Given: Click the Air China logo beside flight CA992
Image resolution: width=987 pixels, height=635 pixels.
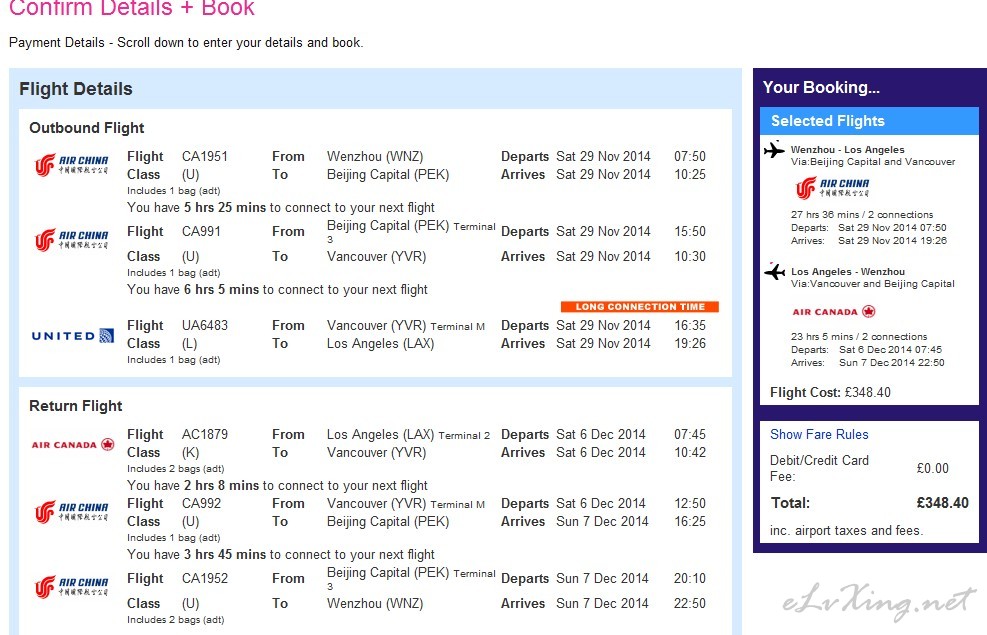Looking at the screenshot, I should (x=71, y=512).
